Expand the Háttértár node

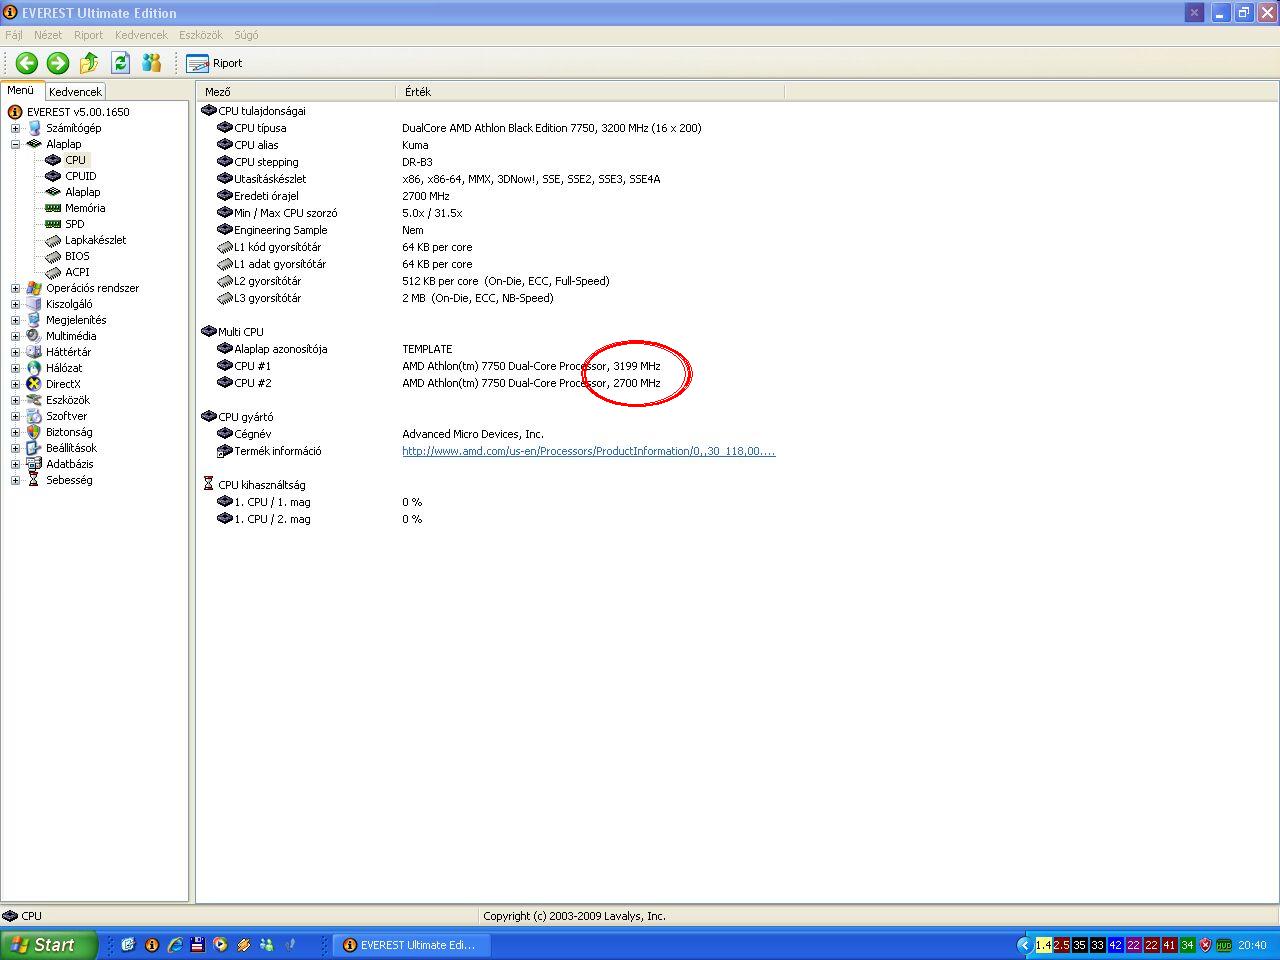click(15, 352)
